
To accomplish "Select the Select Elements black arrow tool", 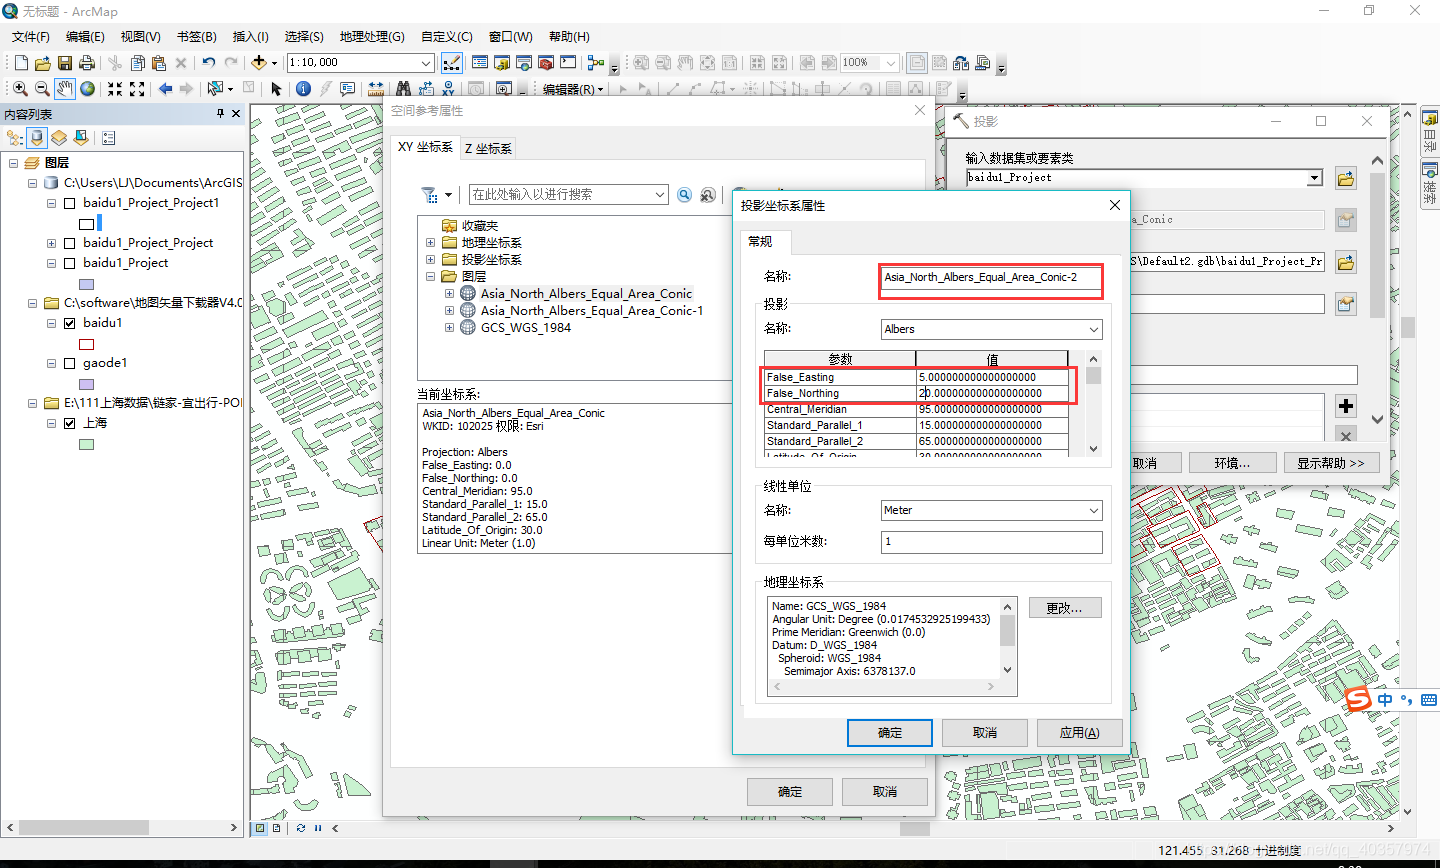I will coord(277,89).
